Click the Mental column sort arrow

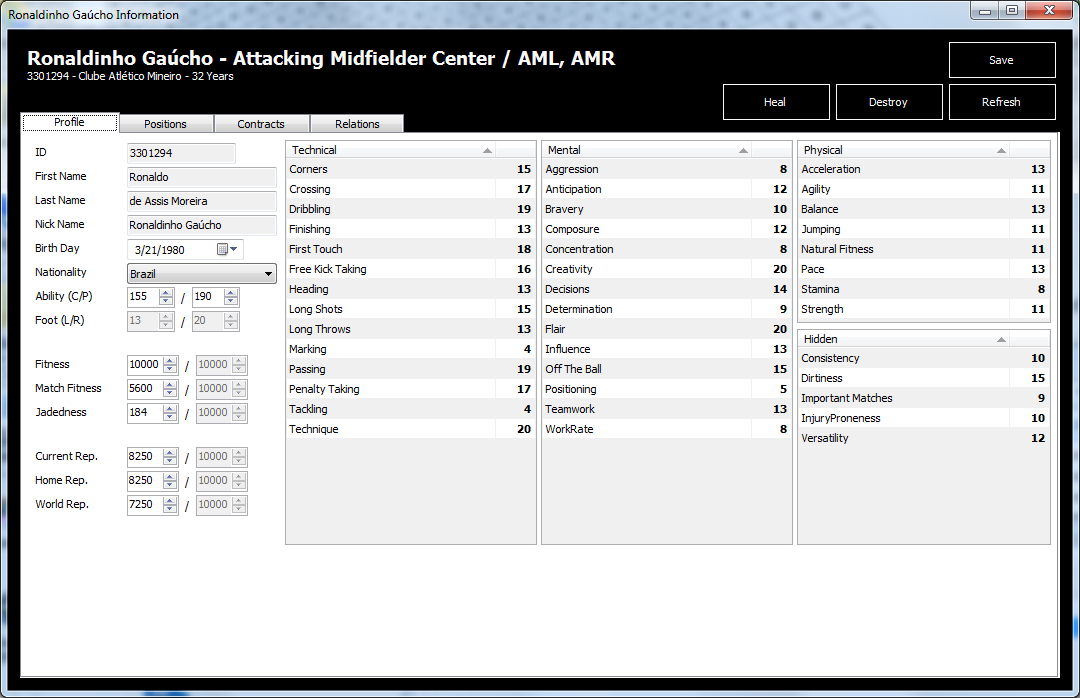coord(743,150)
